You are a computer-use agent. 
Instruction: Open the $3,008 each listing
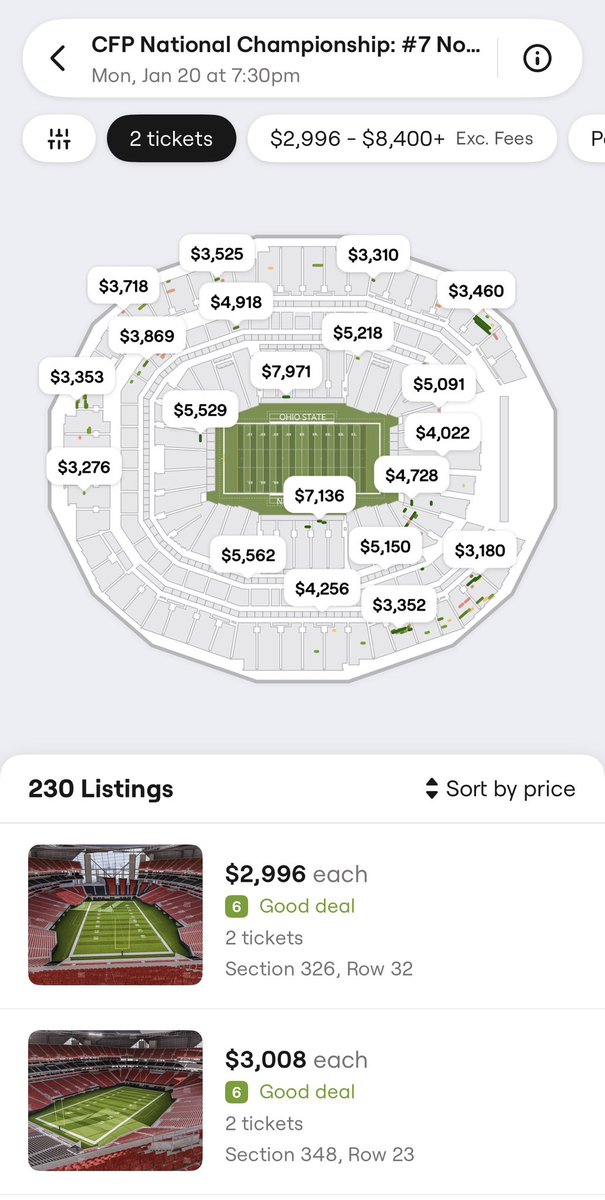(x=302, y=1100)
